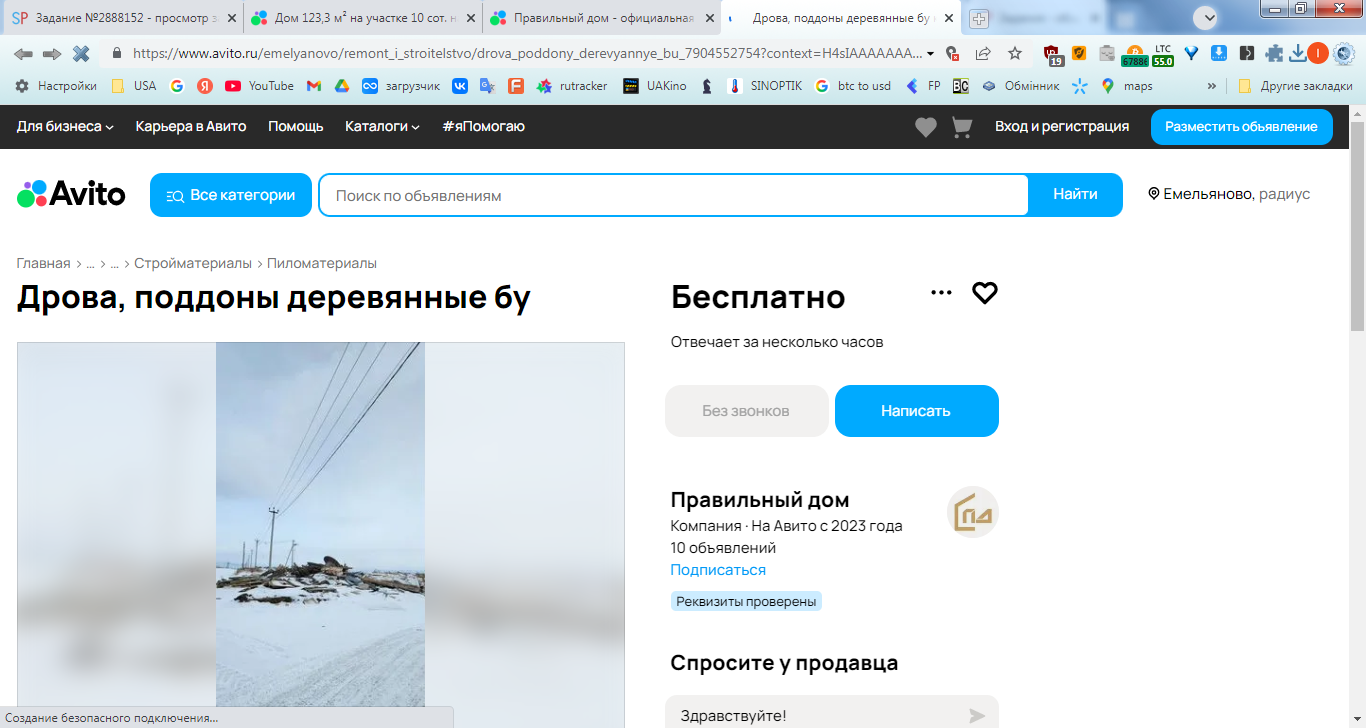Open the popup-blocked indicator icon
This screenshot has height=728, width=1366.
click(x=953, y=54)
